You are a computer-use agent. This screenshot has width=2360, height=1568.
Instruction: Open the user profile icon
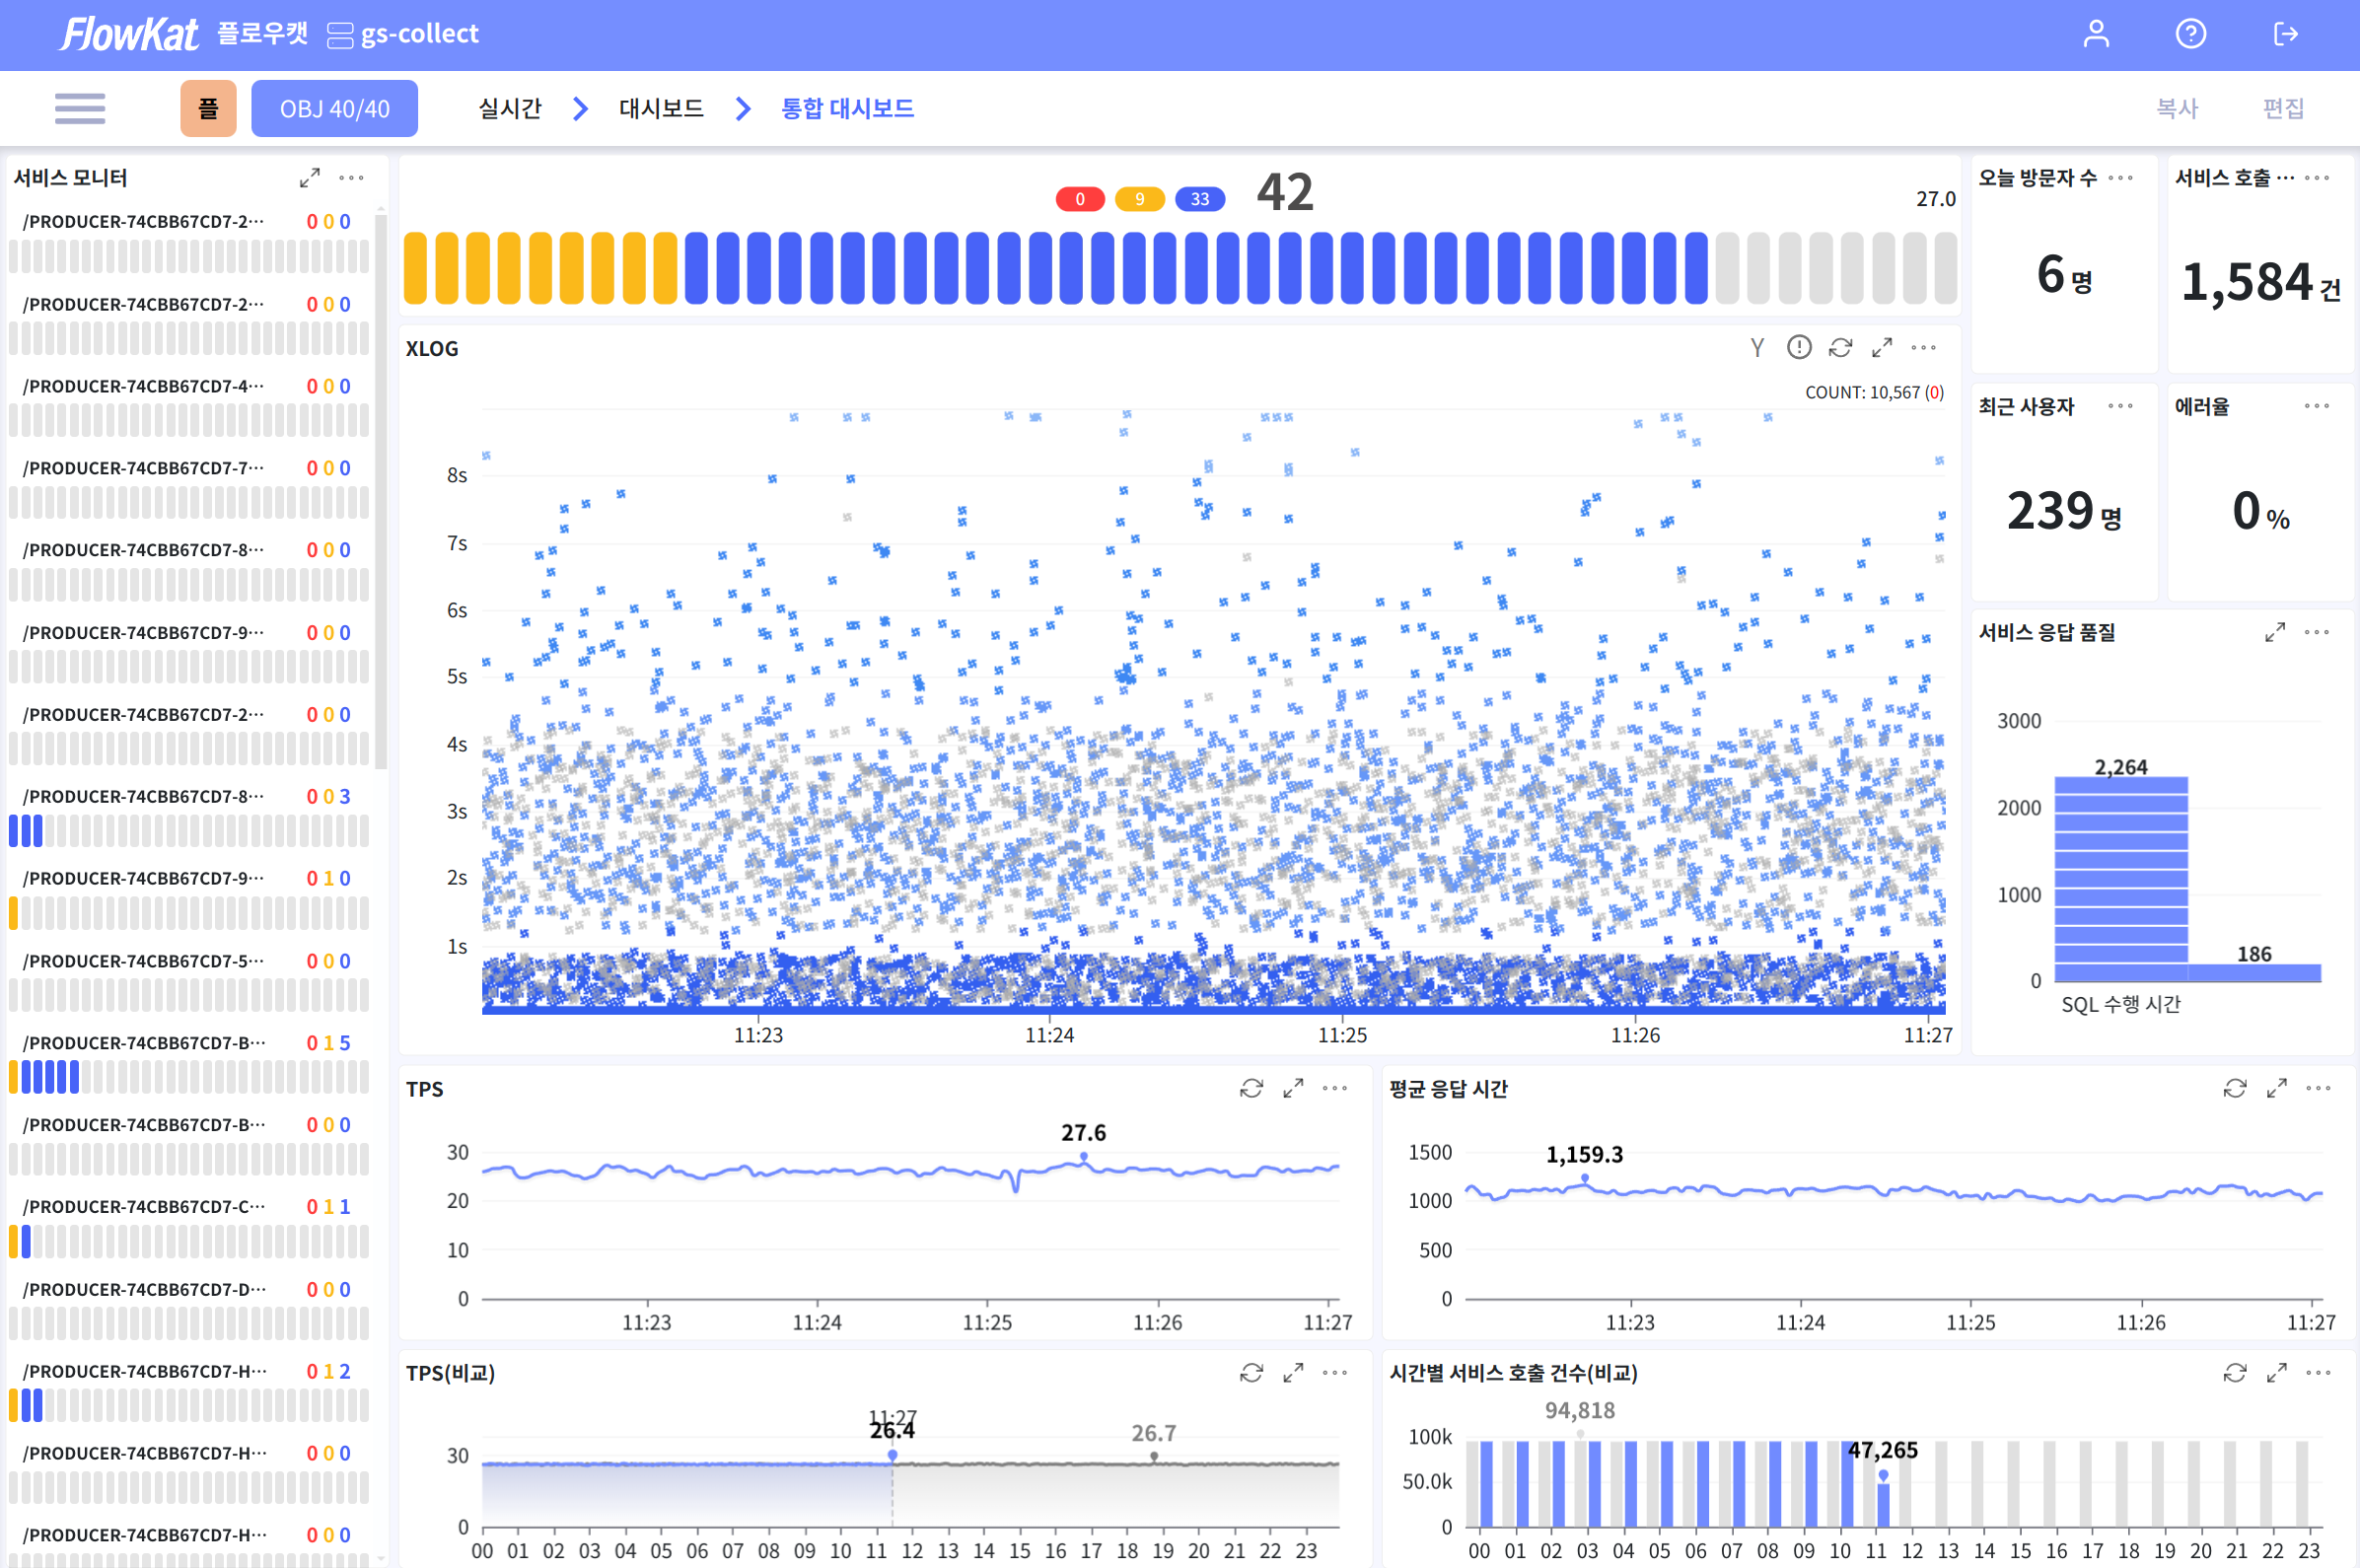coord(2096,34)
